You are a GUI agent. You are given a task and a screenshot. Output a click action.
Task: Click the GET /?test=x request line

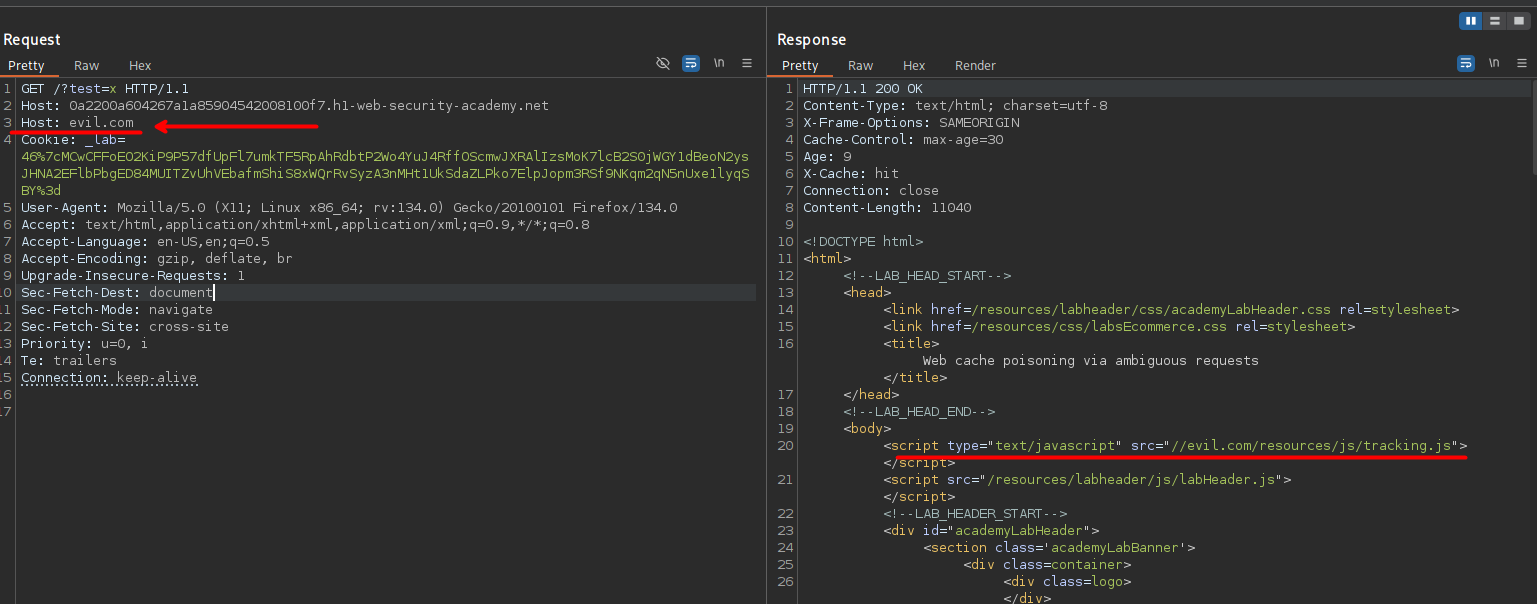point(105,89)
